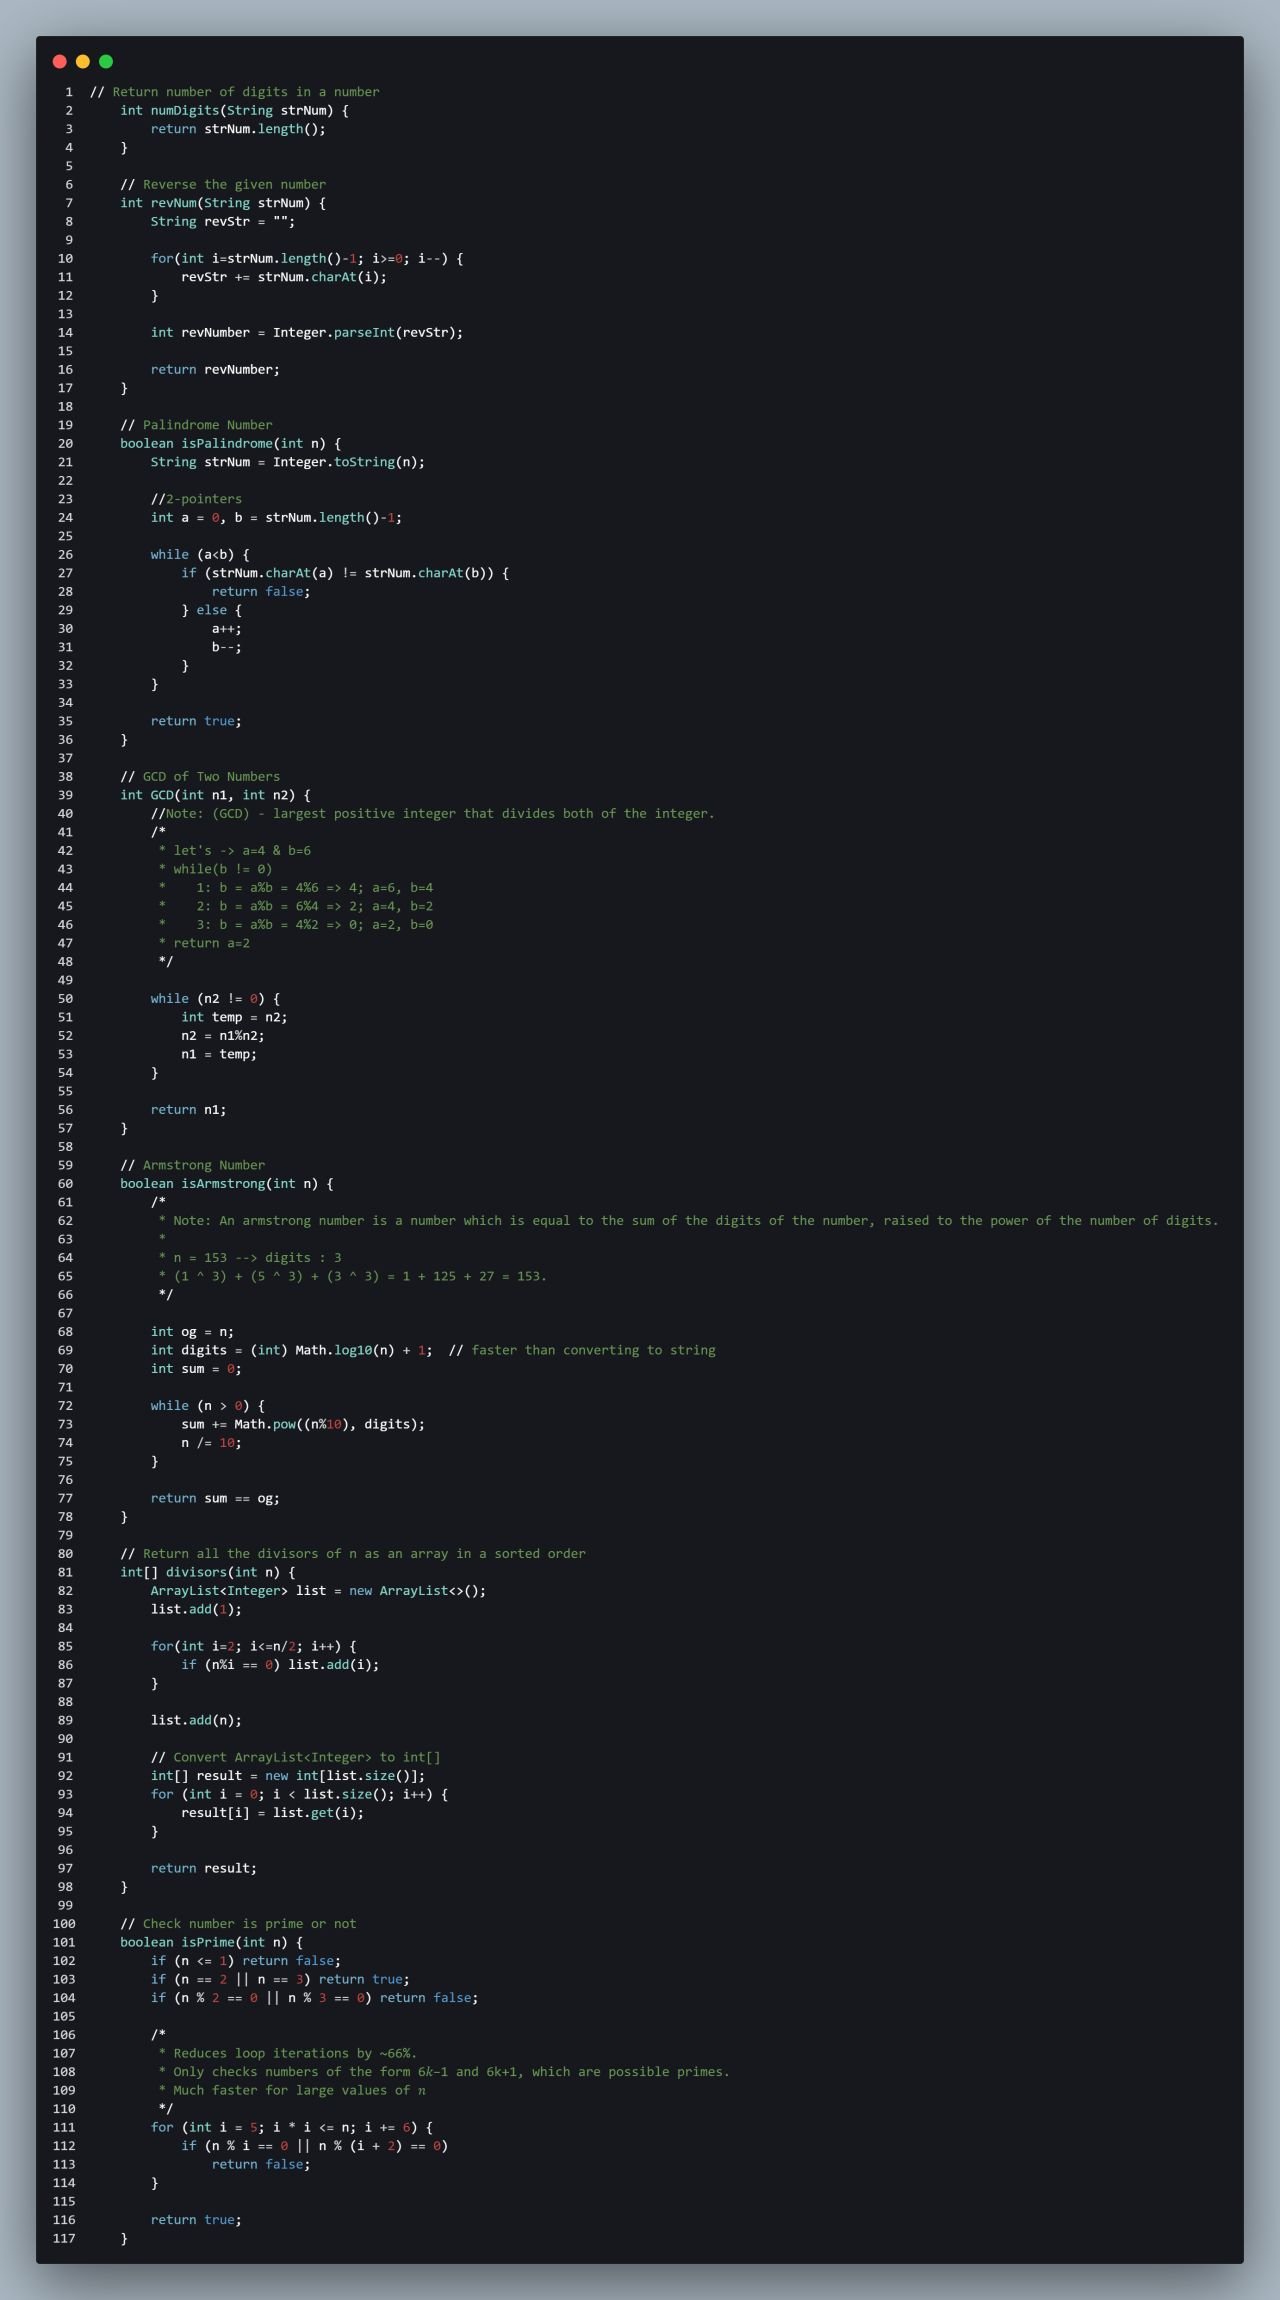Click the yellow minimize window dot
This screenshot has height=2300, width=1280.
[83, 62]
